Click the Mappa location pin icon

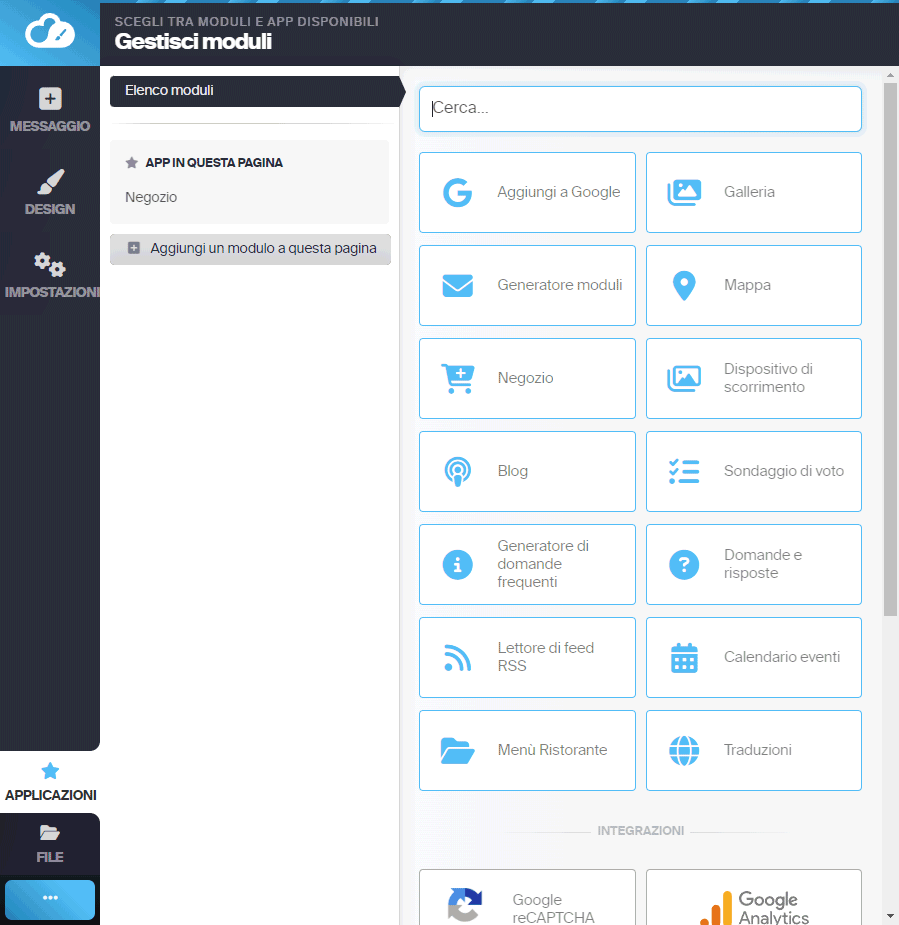click(x=684, y=286)
